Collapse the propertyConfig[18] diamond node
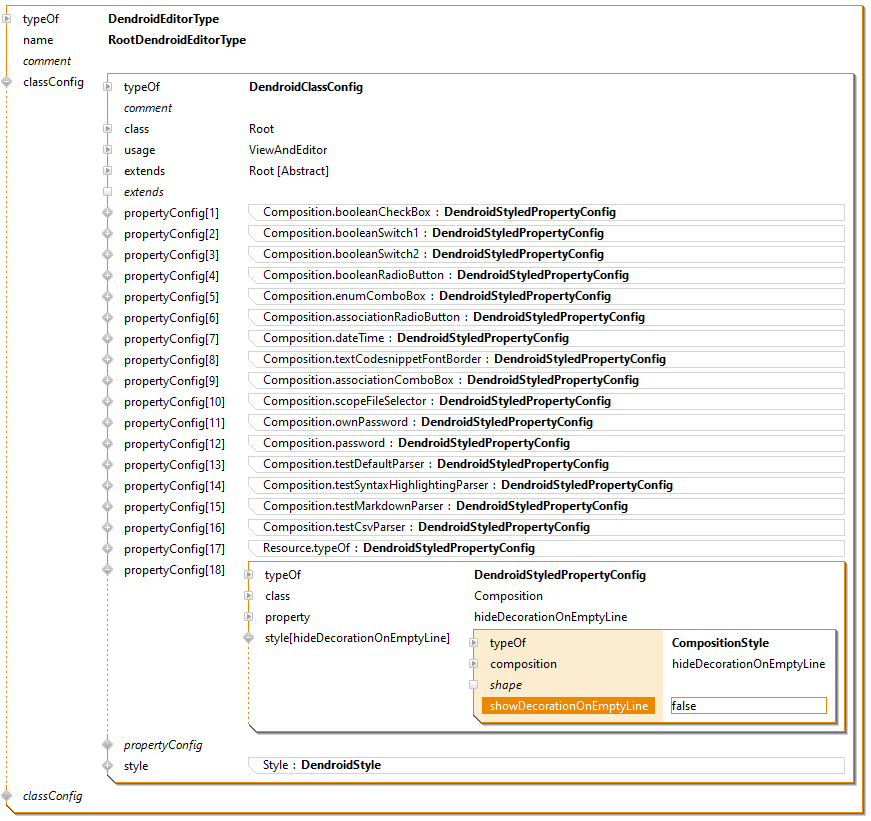This screenshot has width=871, height=821. (106, 569)
